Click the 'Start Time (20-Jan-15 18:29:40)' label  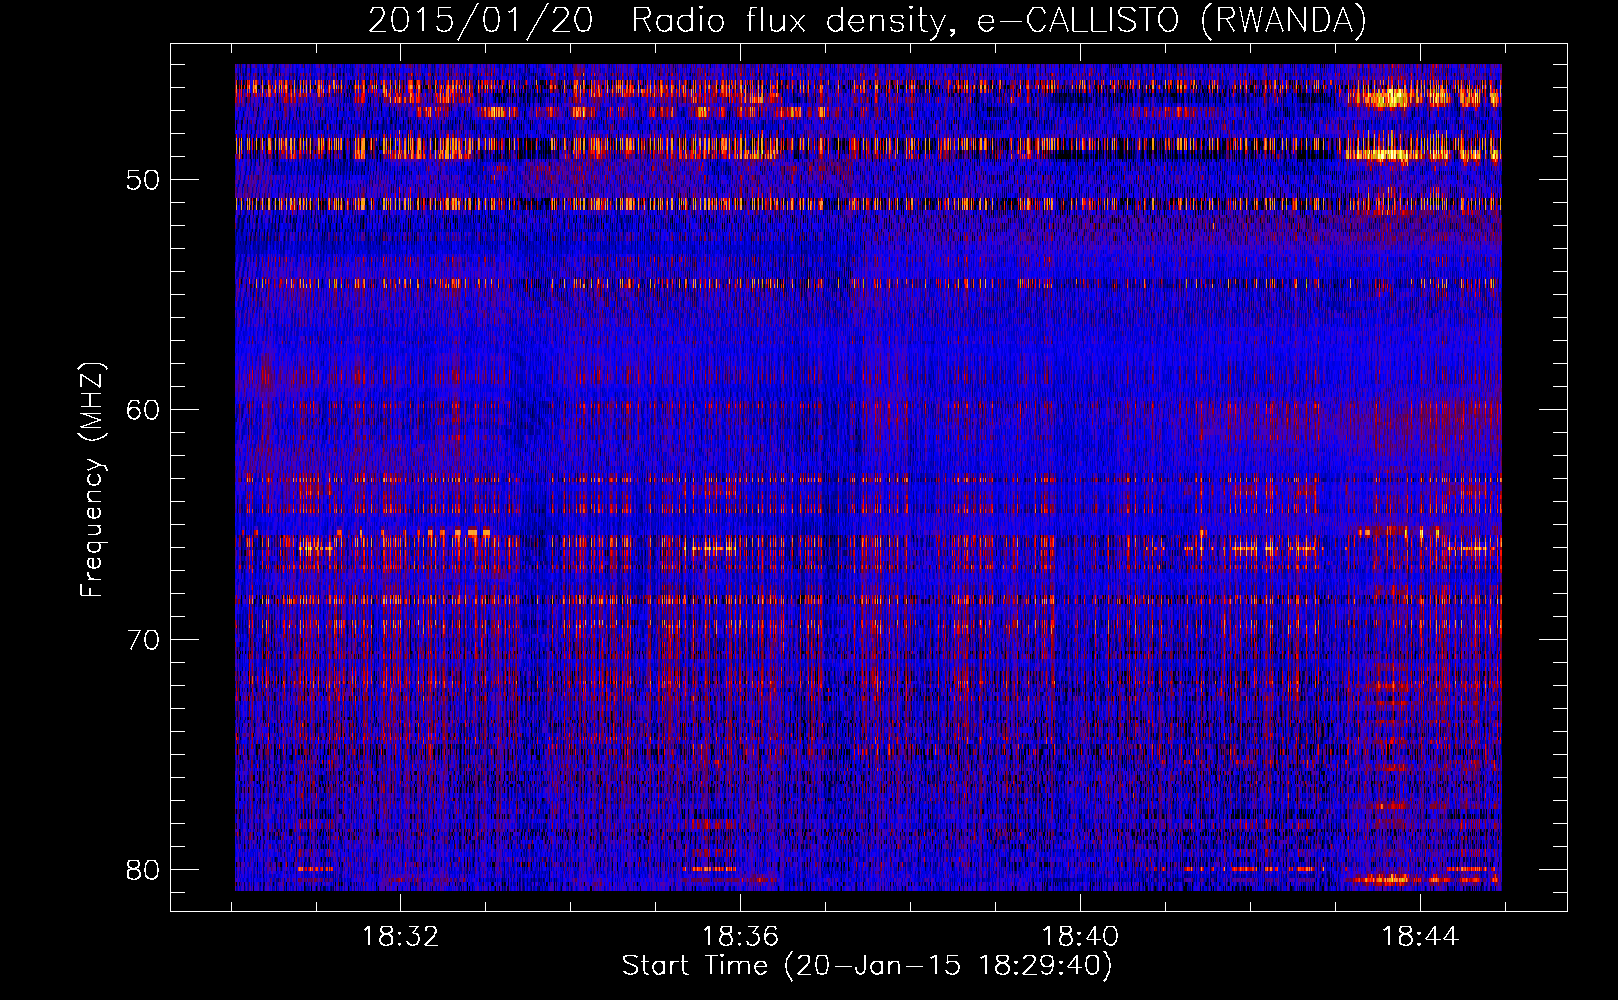tap(867, 966)
